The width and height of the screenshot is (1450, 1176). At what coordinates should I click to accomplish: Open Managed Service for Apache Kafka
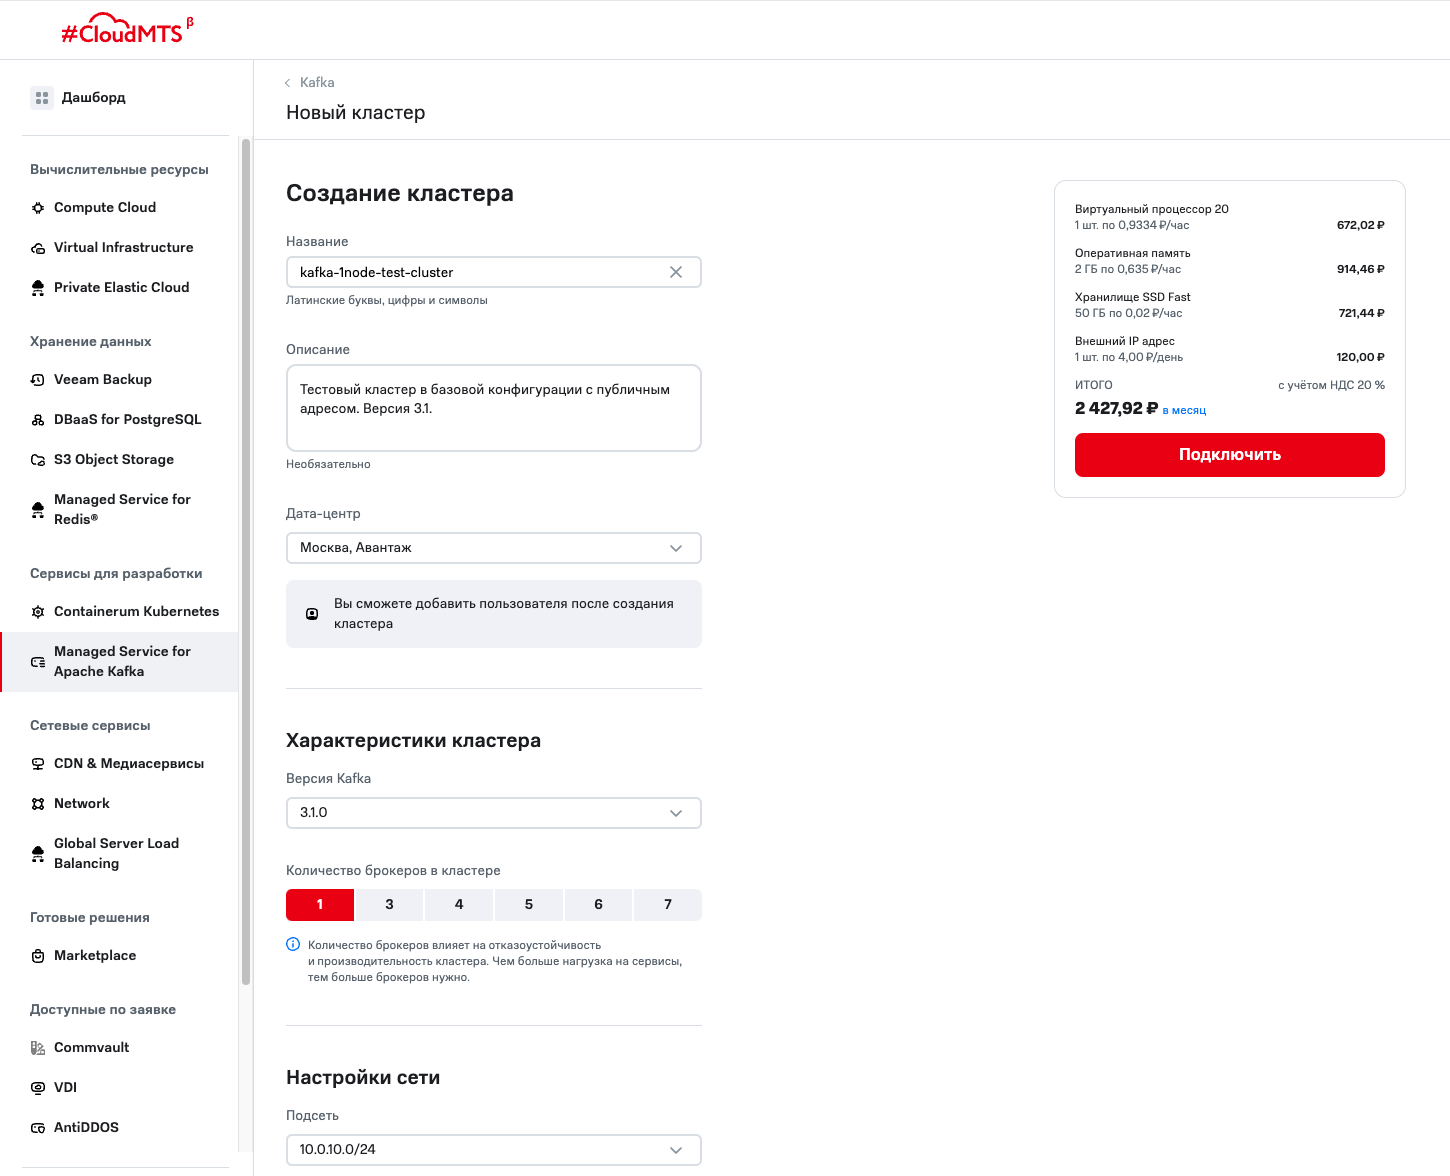(122, 661)
